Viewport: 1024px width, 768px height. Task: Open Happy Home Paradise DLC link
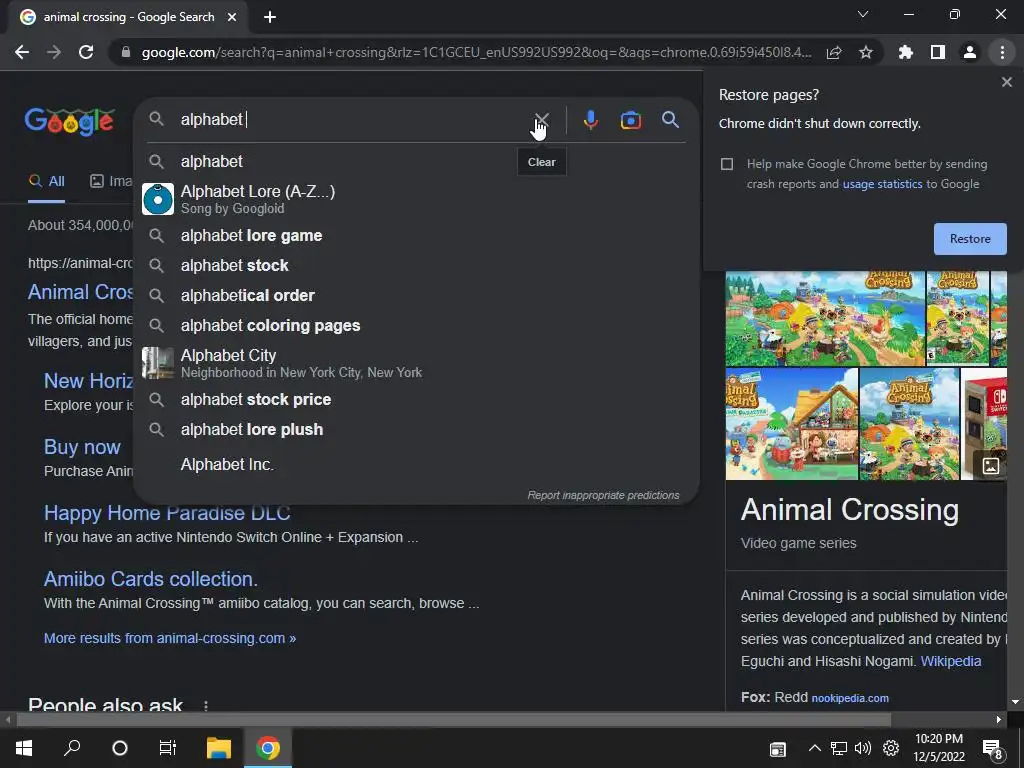(x=167, y=513)
